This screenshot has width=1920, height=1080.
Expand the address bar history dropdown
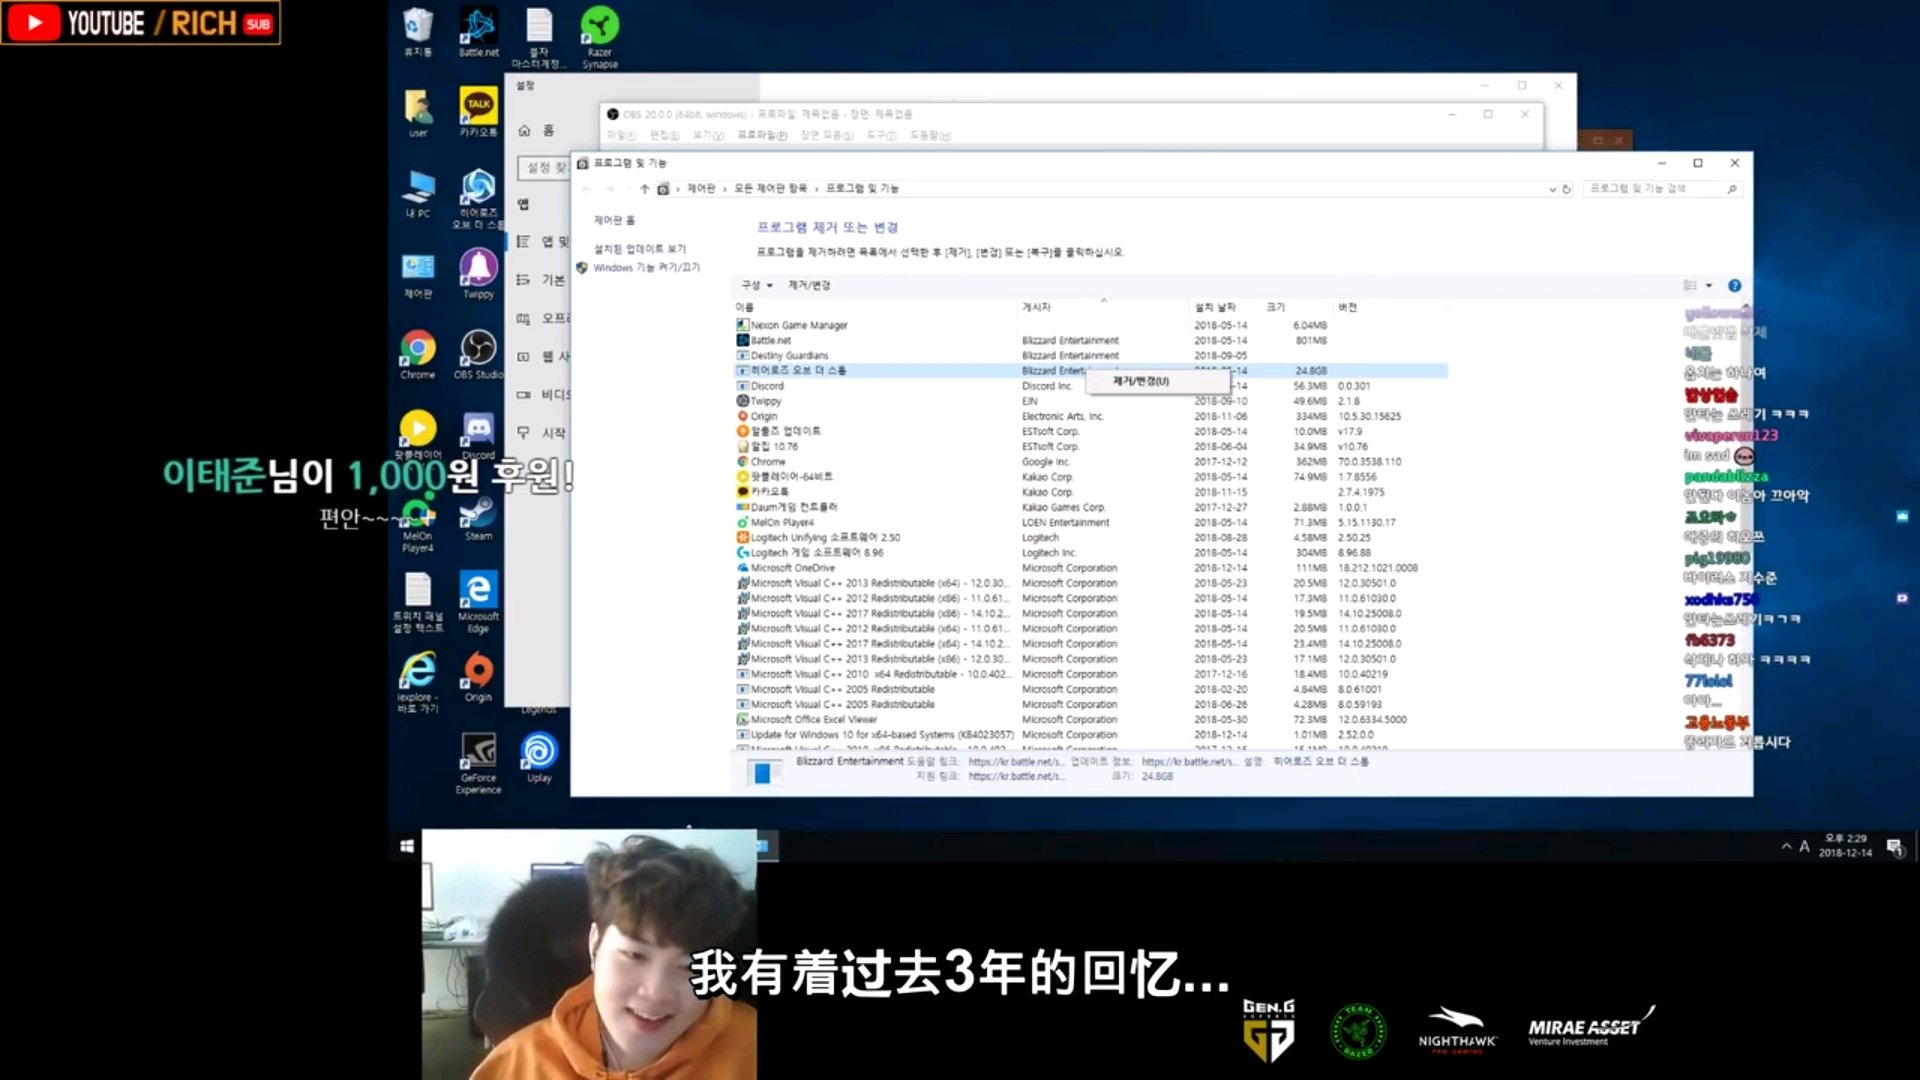click(x=1552, y=189)
